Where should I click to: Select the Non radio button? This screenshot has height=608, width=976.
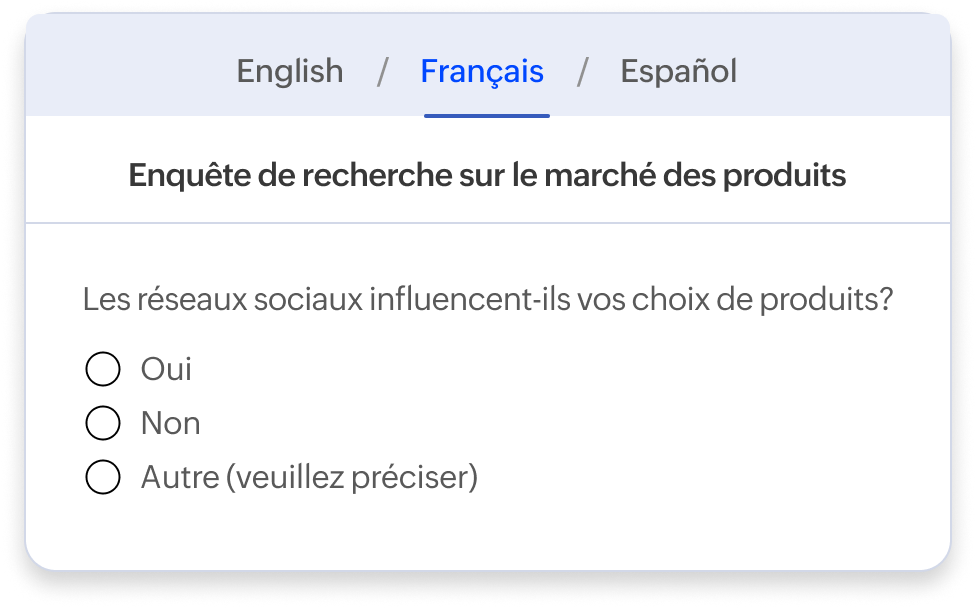(x=101, y=422)
